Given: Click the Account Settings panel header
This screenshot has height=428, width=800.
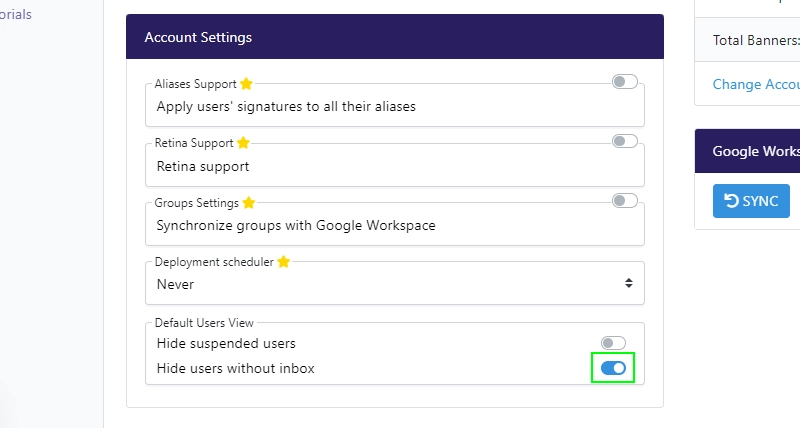Looking at the screenshot, I should tap(395, 37).
